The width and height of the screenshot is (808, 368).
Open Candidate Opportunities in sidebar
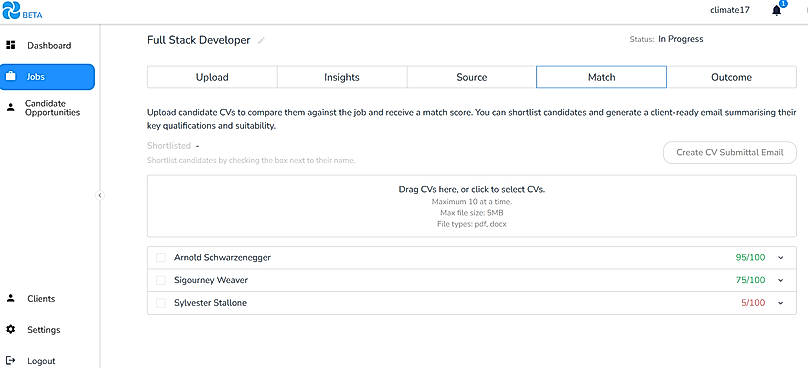pos(53,108)
